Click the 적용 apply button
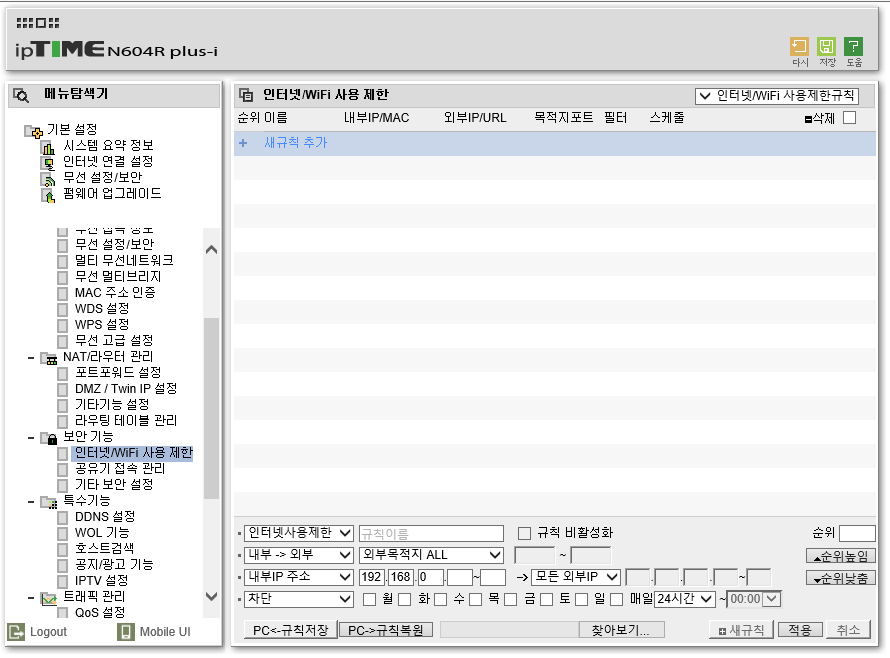 [800, 630]
